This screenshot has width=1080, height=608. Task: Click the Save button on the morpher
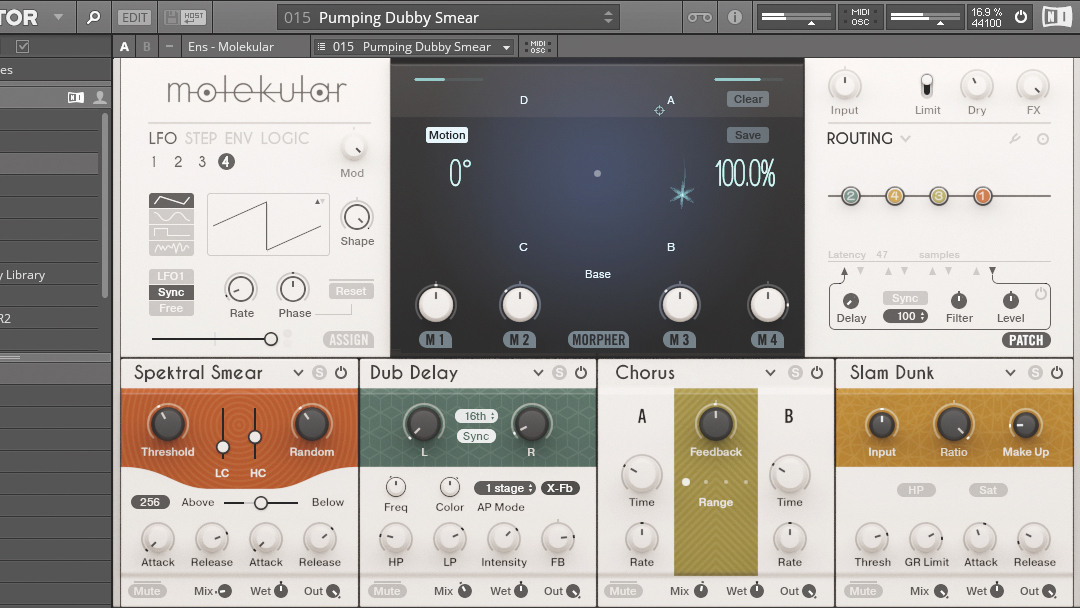747,135
